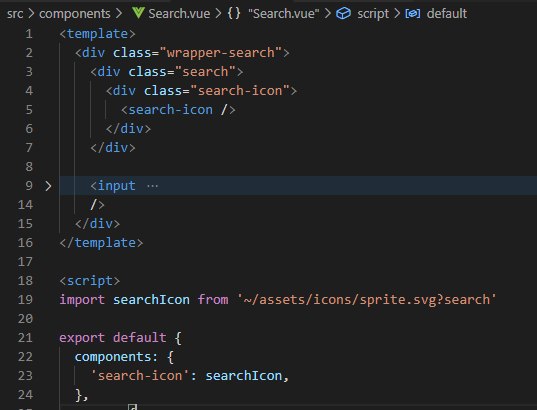Click "search" class value on line 3

tap(205, 72)
